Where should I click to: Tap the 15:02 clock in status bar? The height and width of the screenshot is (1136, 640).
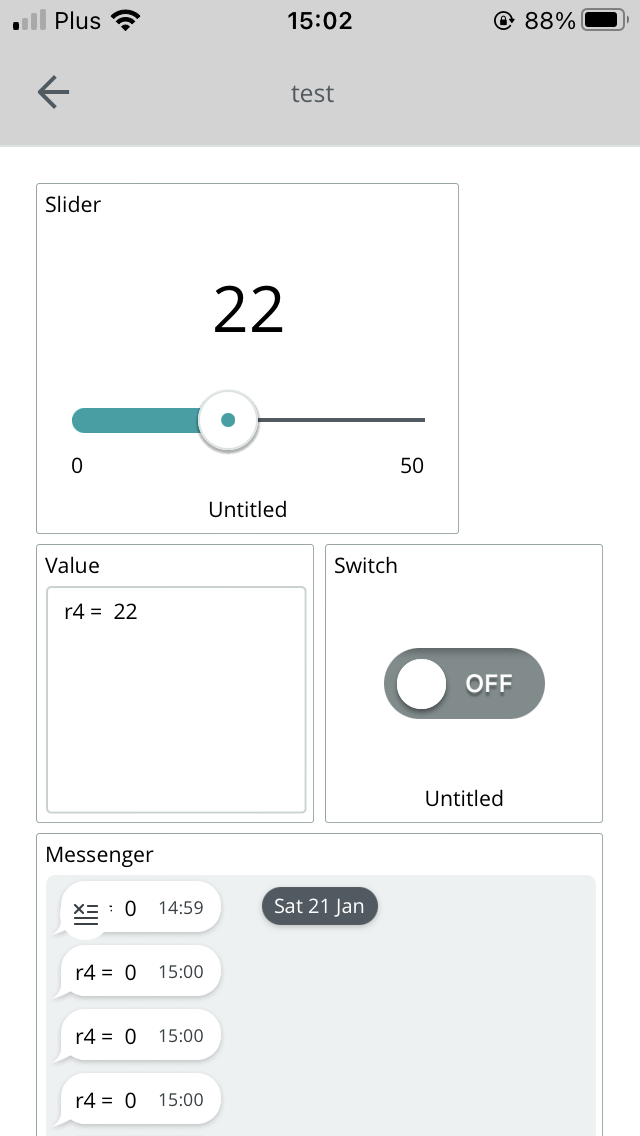(320, 20)
